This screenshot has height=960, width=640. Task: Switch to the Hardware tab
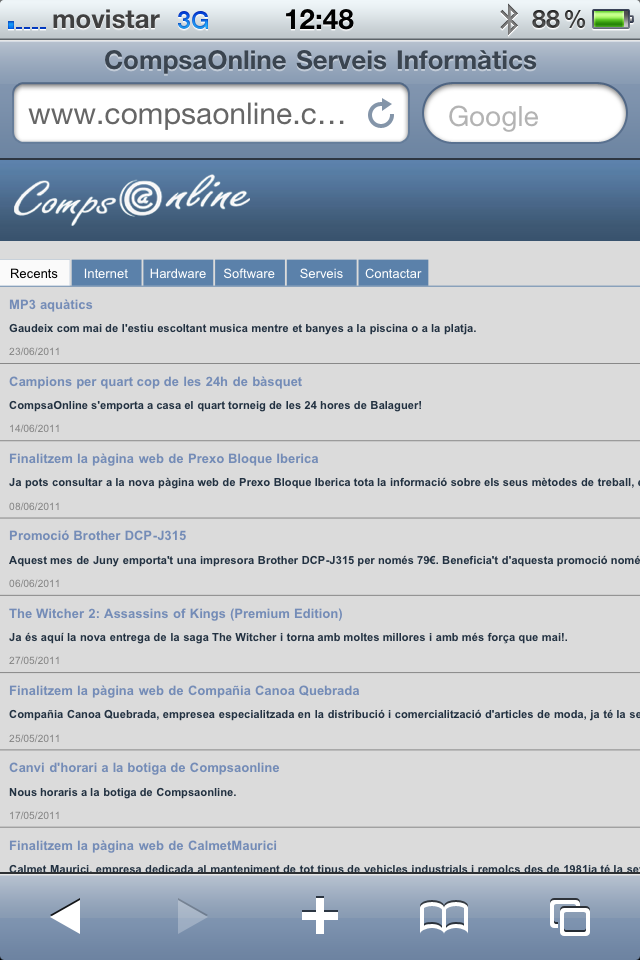(x=178, y=274)
